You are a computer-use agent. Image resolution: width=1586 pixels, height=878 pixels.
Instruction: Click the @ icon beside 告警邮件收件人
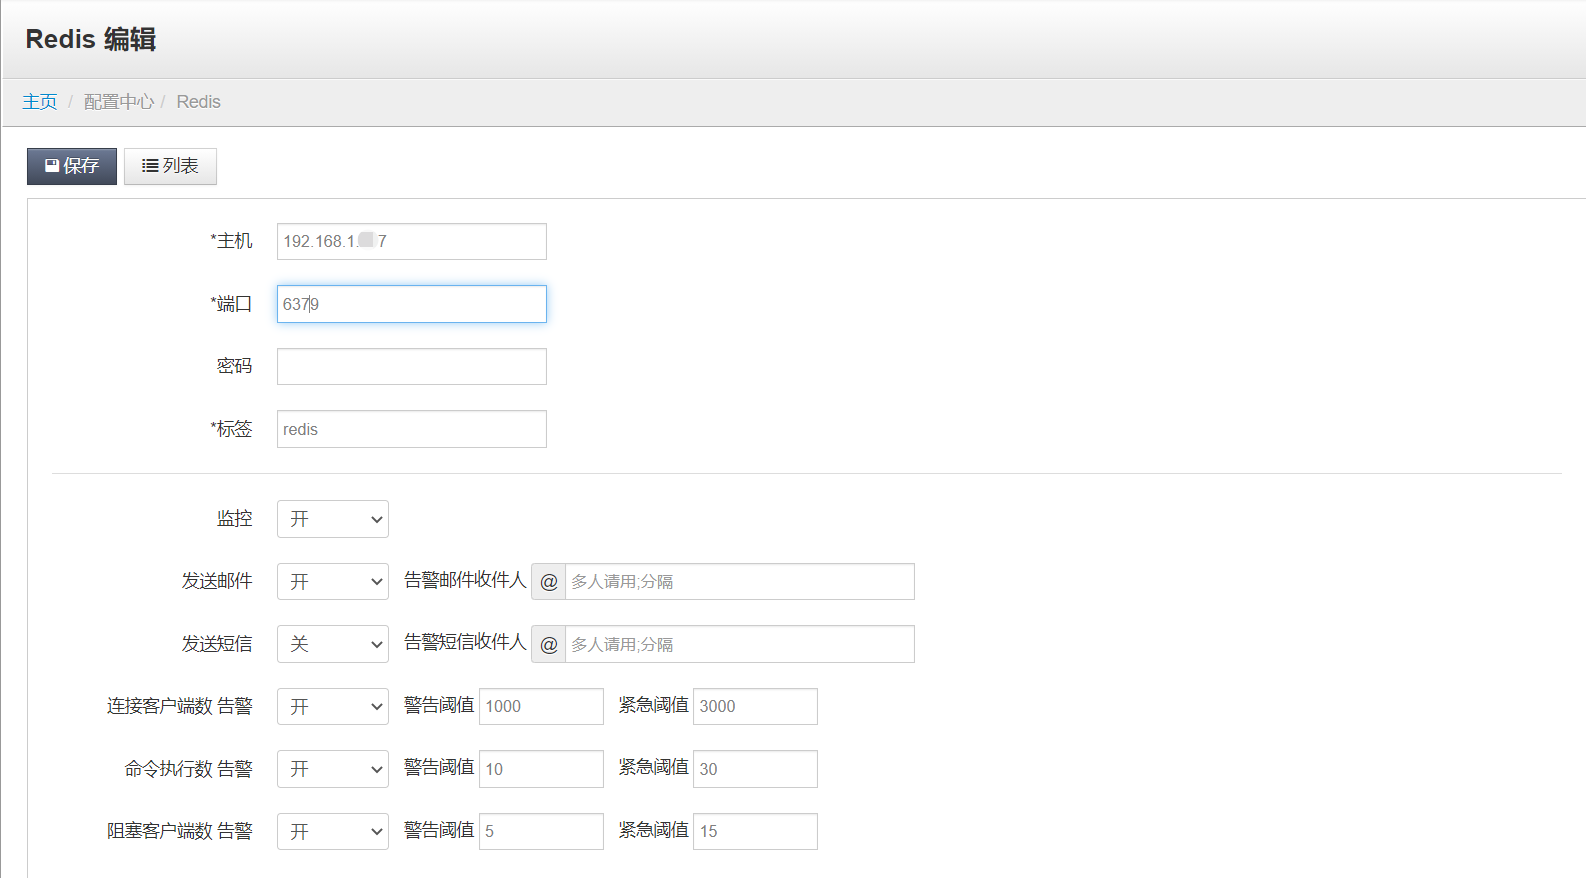coord(548,581)
